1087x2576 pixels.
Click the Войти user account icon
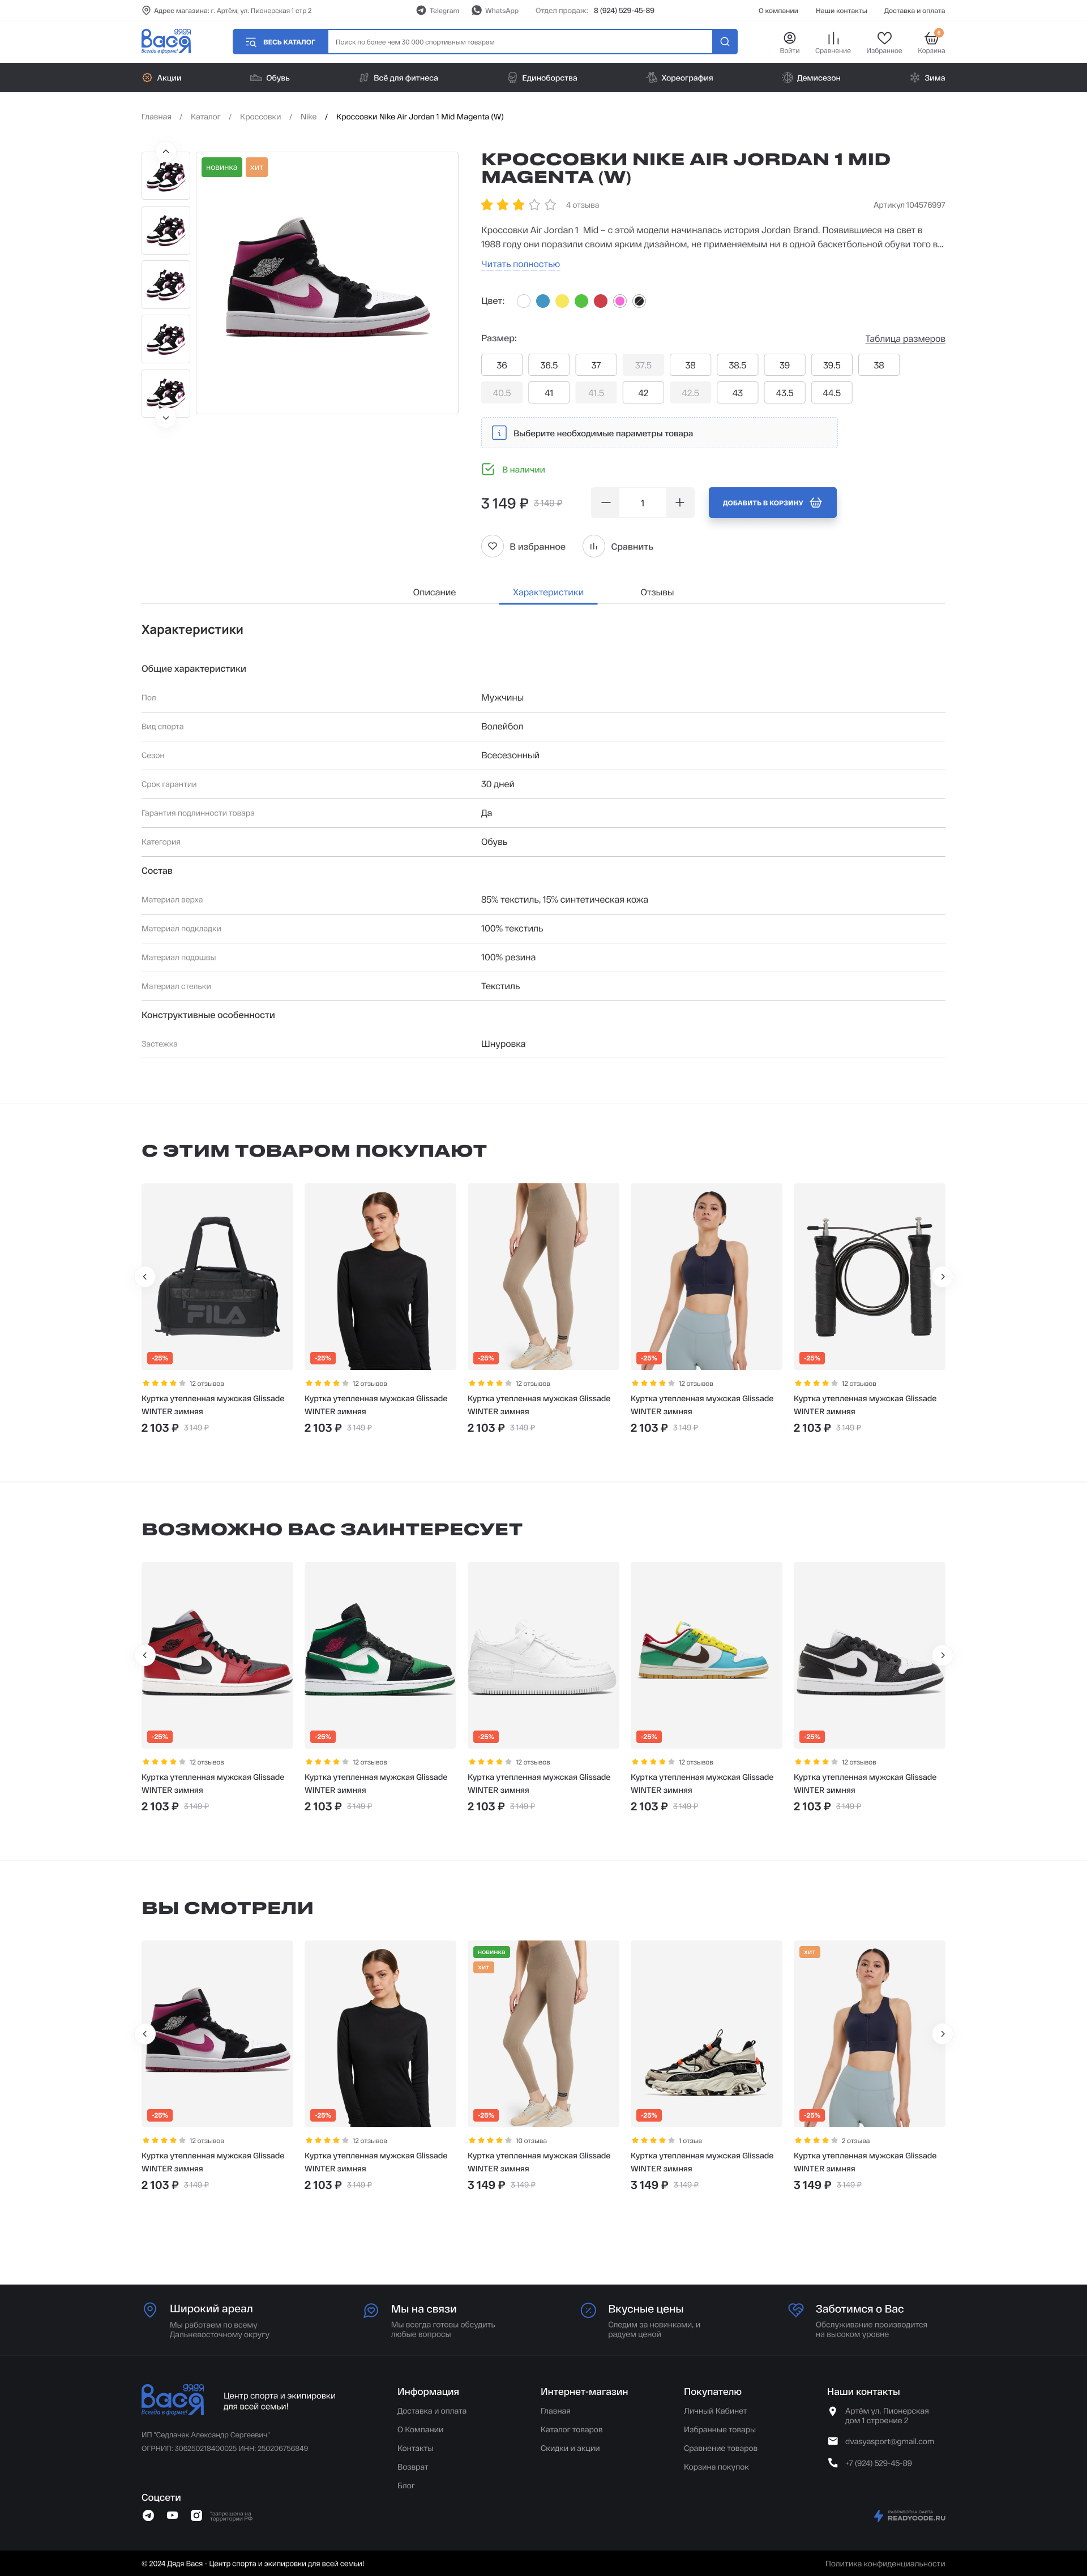[789, 38]
